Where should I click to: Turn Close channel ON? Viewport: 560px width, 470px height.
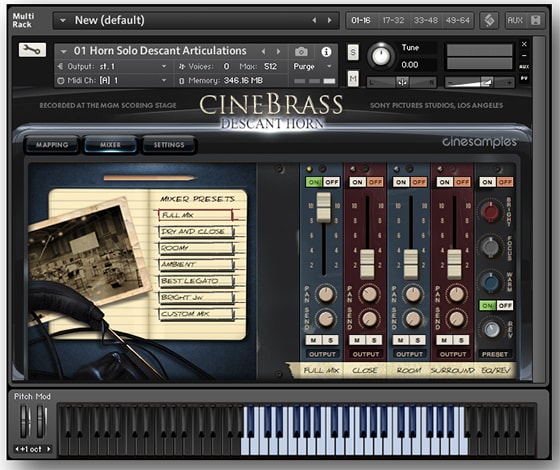(358, 182)
